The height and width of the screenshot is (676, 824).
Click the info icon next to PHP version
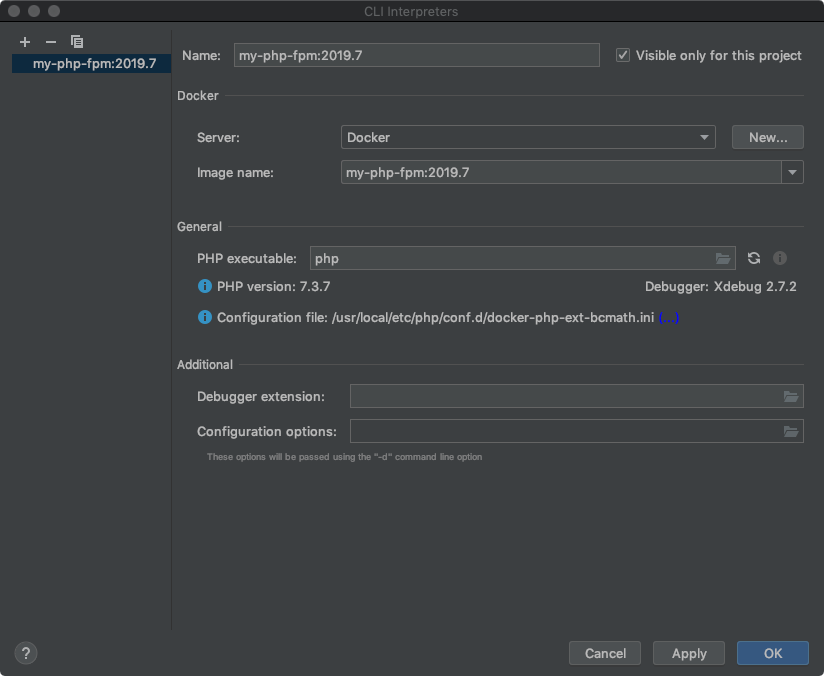204,286
